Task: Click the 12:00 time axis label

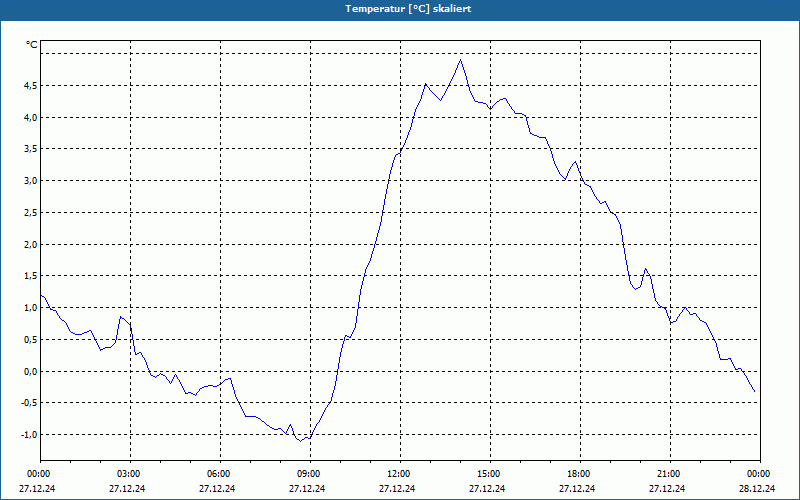Action: coord(398,474)
